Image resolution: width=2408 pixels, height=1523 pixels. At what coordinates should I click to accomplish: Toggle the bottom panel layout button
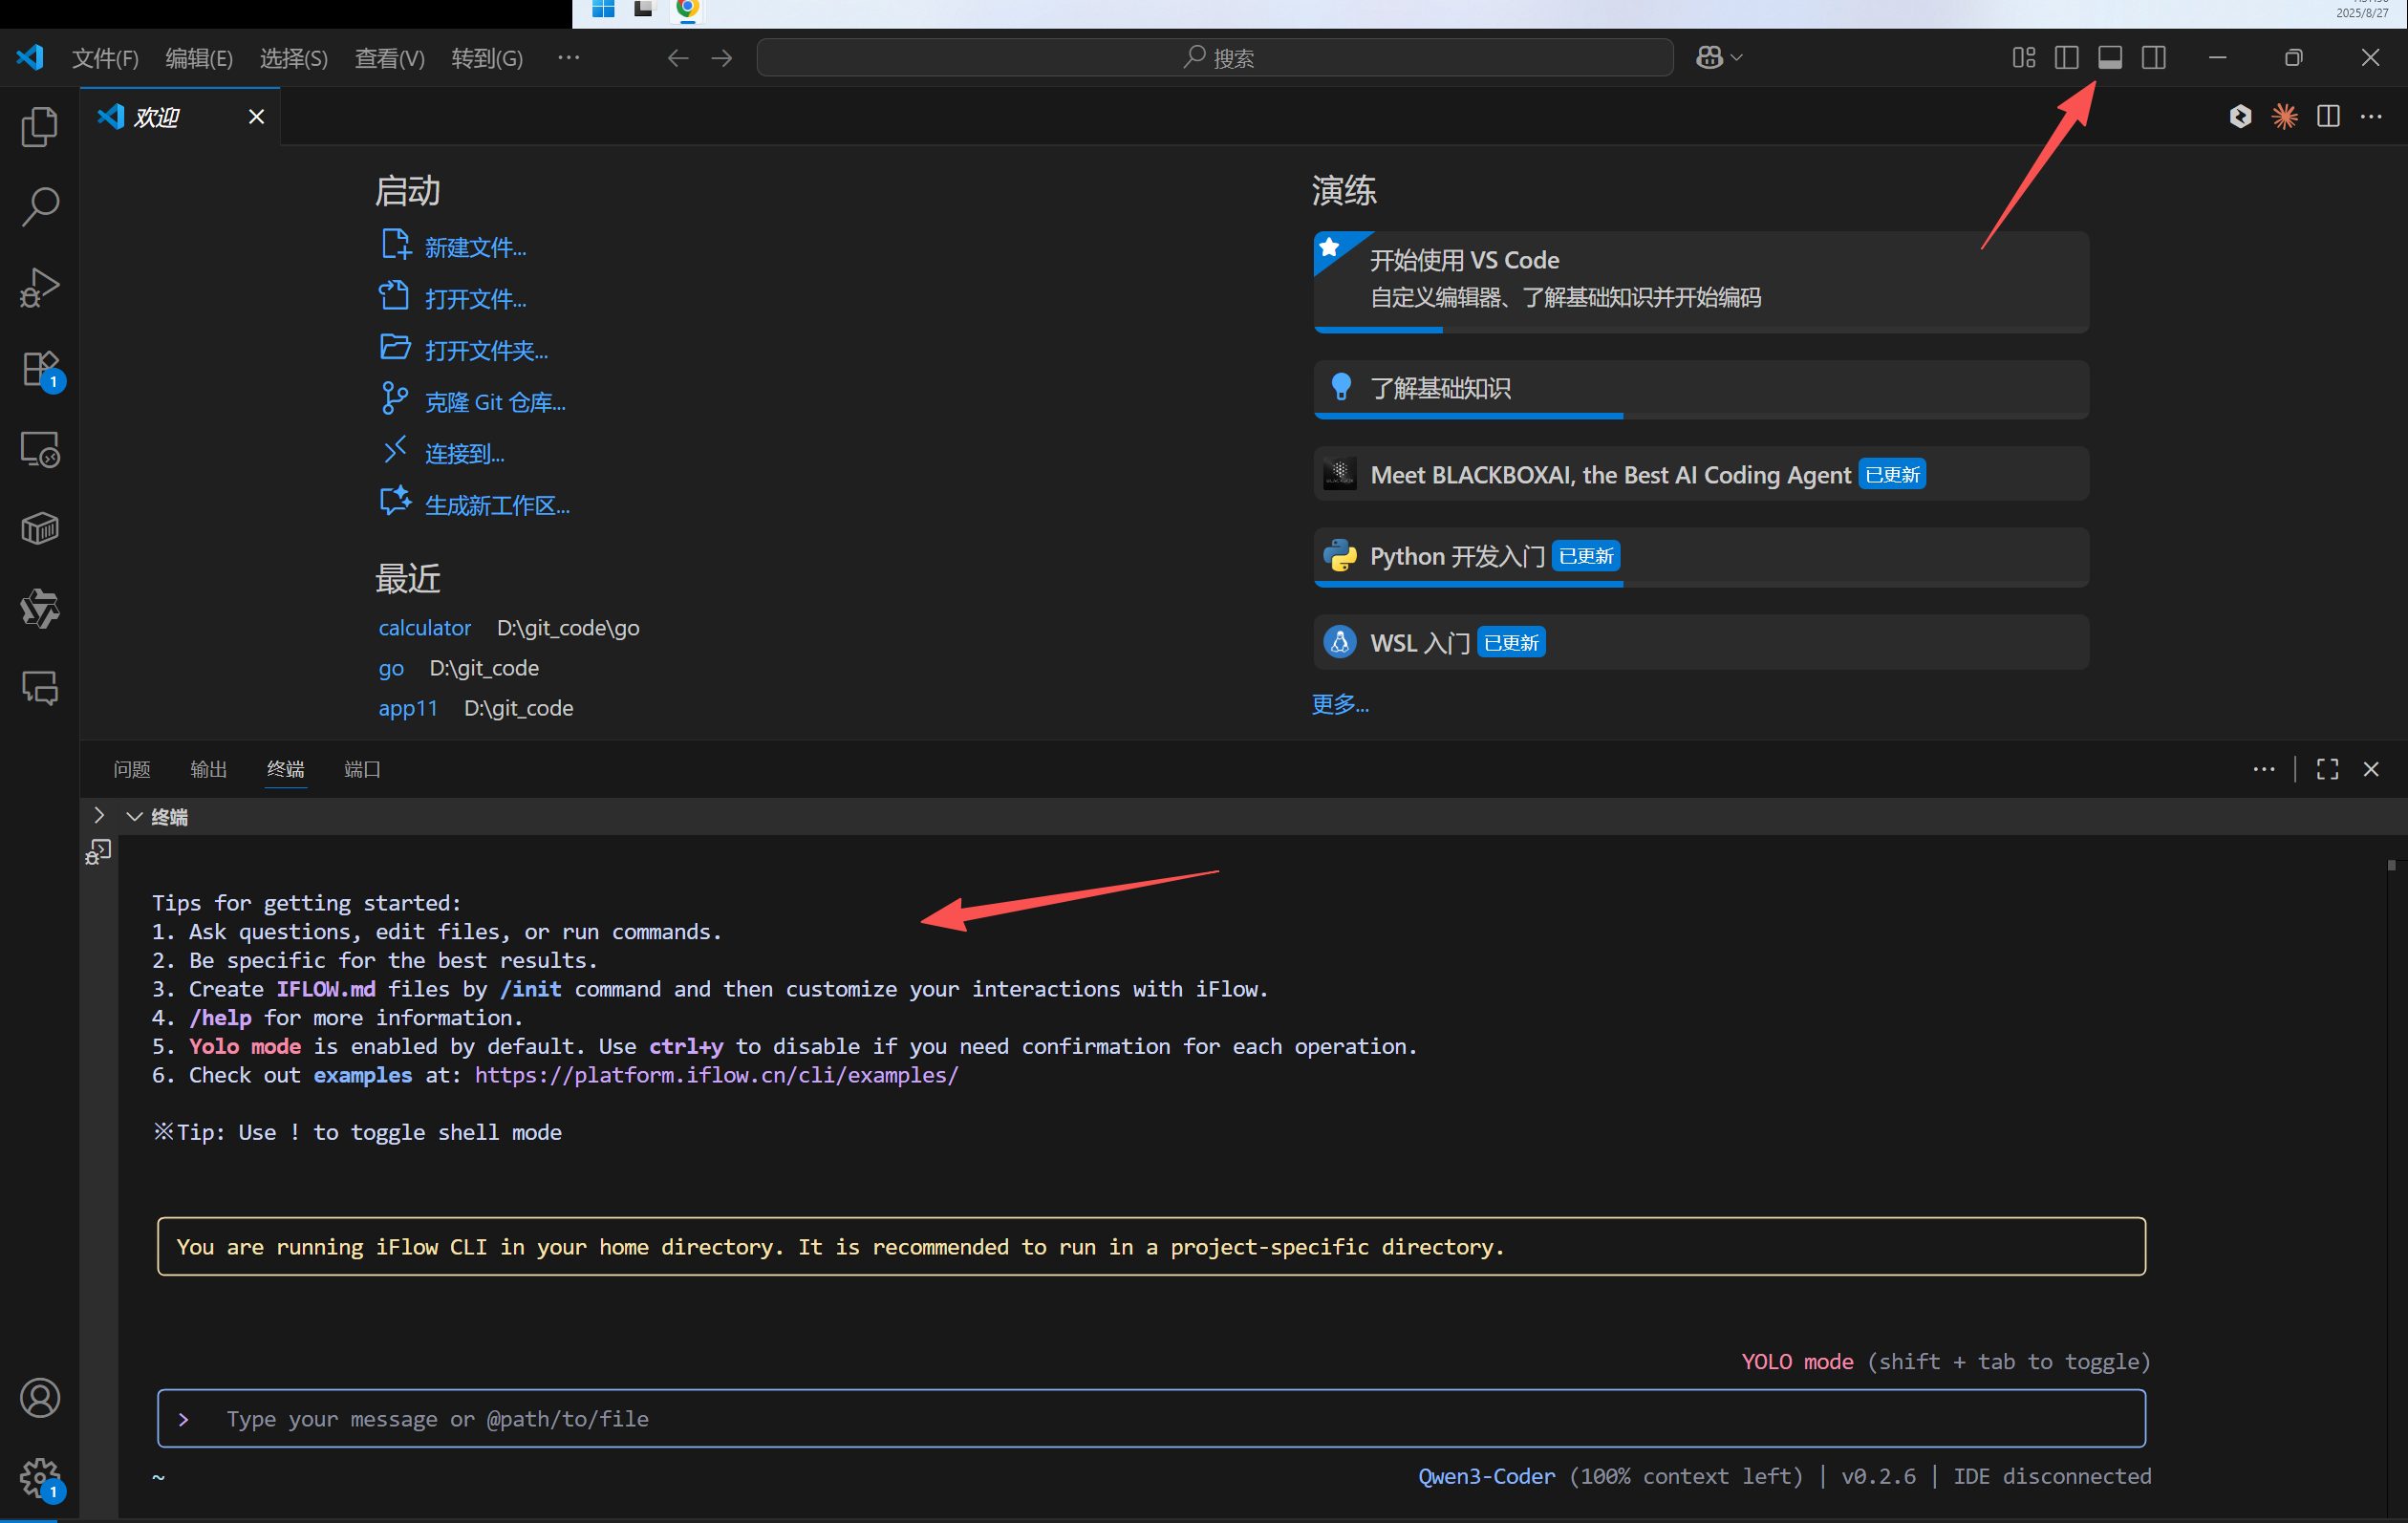pyautogui.click(x=2110, y=58)
